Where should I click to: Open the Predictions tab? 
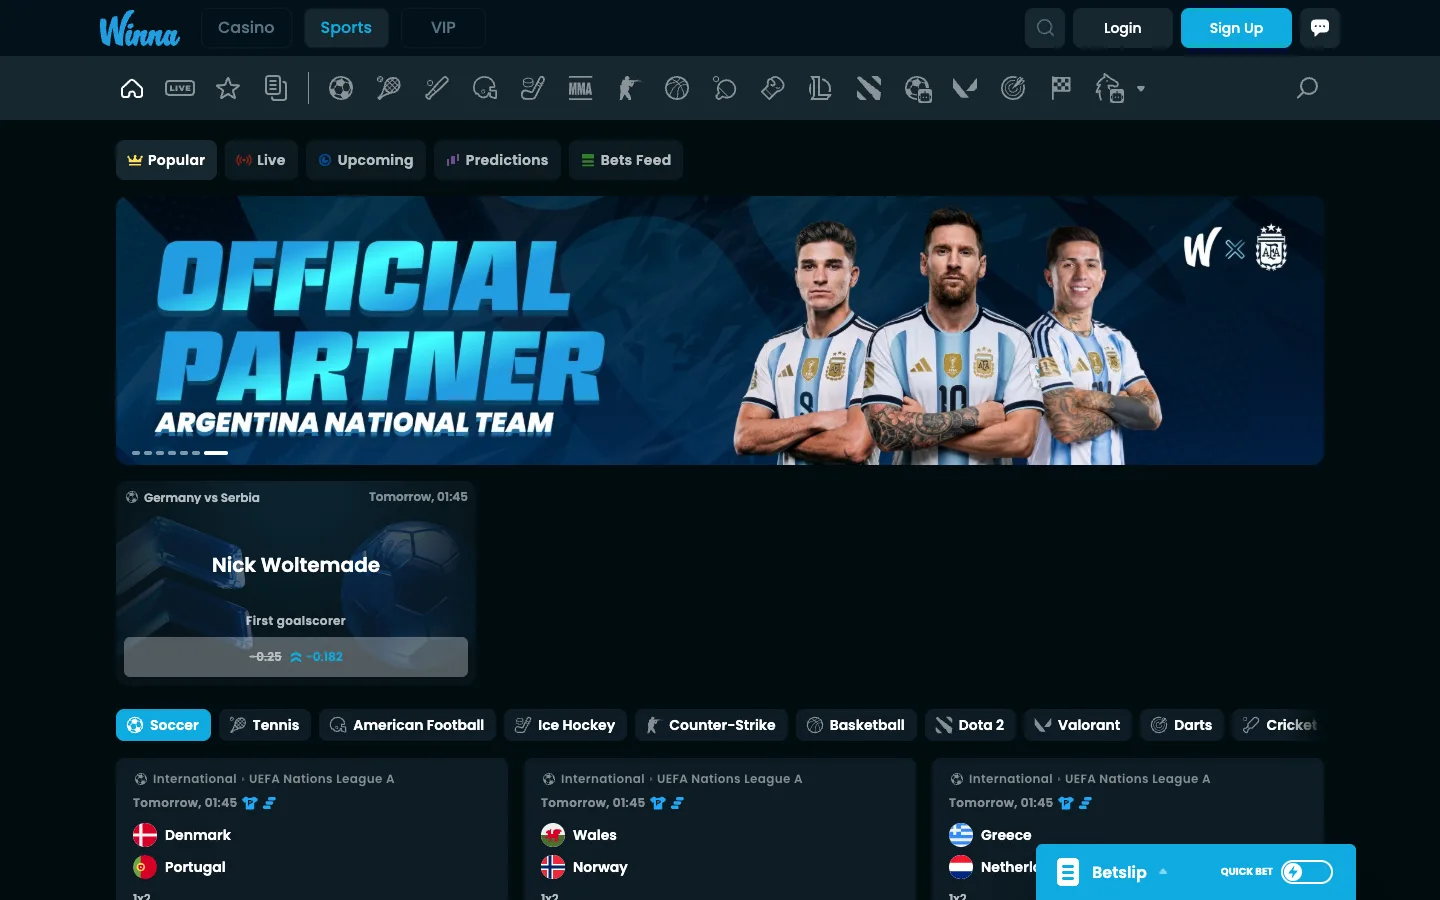click(x=497, y=160)
